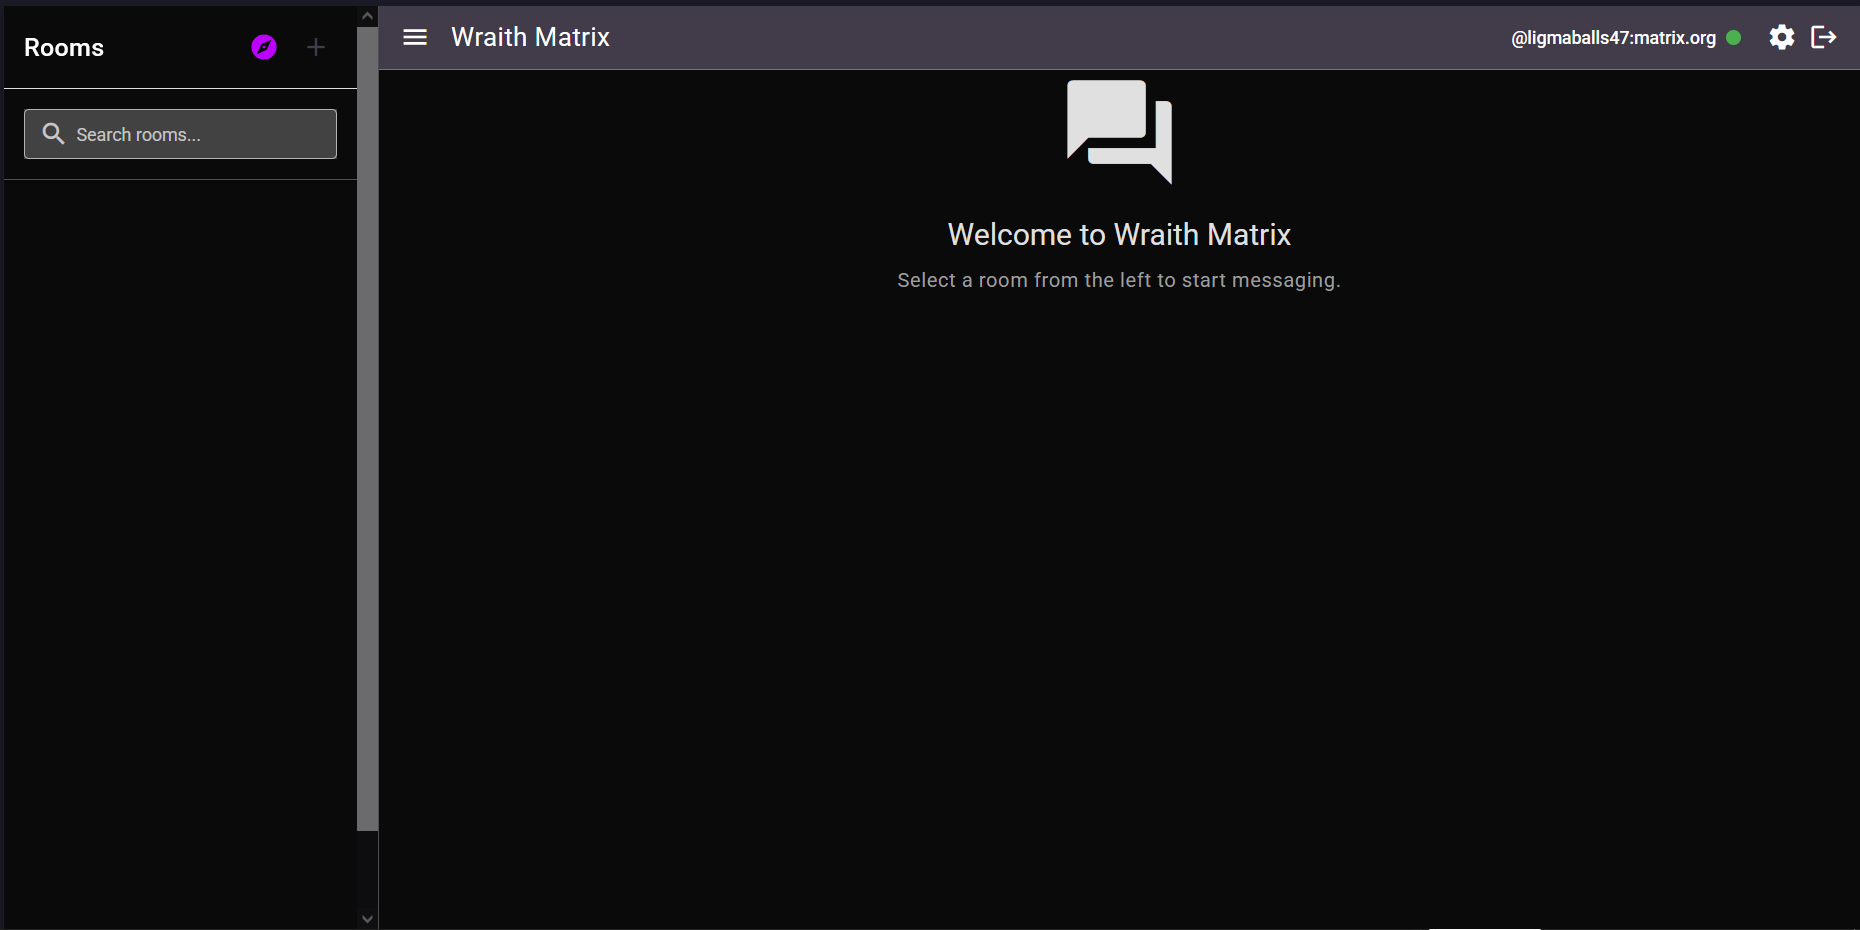Click the select a room instruction text
1860x930 pixels.
(x=1118, y=280)
